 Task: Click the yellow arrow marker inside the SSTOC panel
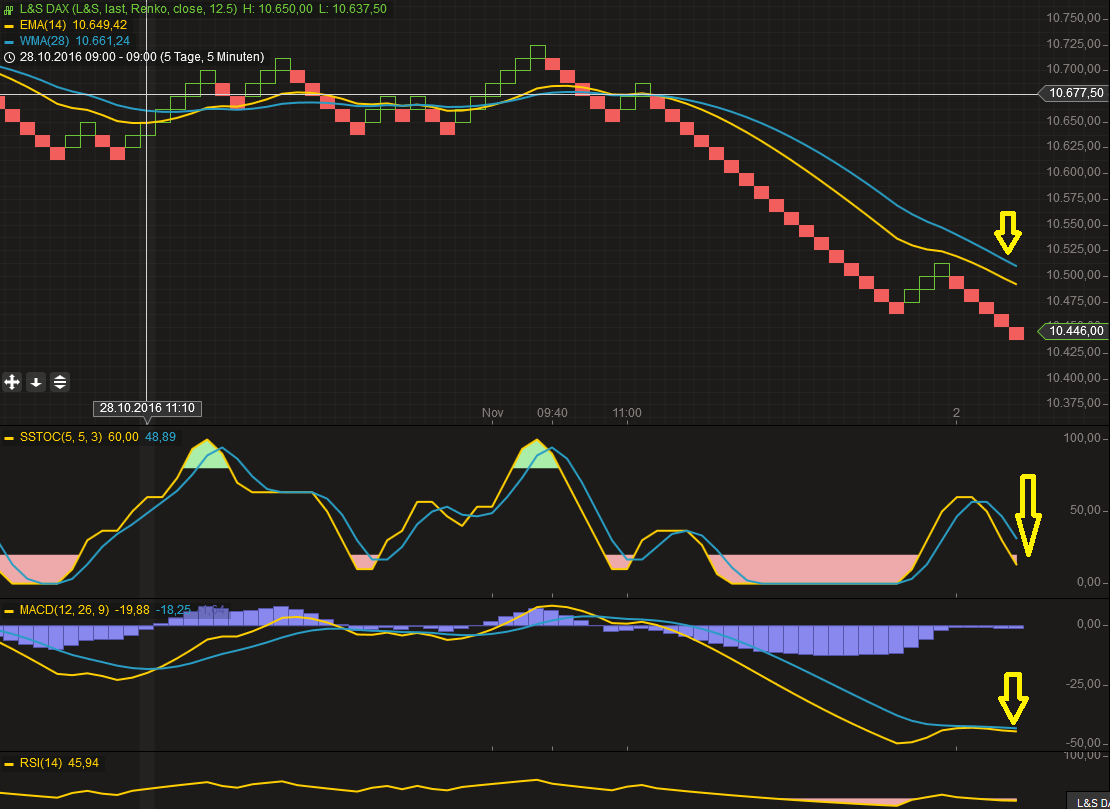(x=1029, y=515)
